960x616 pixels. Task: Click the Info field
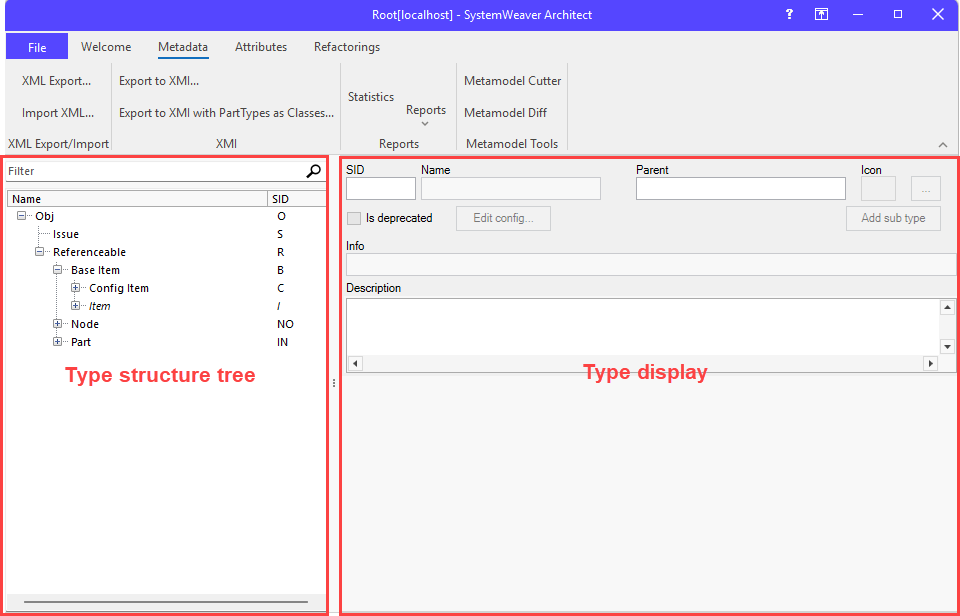pyautogui.click(x=651, y=265)
